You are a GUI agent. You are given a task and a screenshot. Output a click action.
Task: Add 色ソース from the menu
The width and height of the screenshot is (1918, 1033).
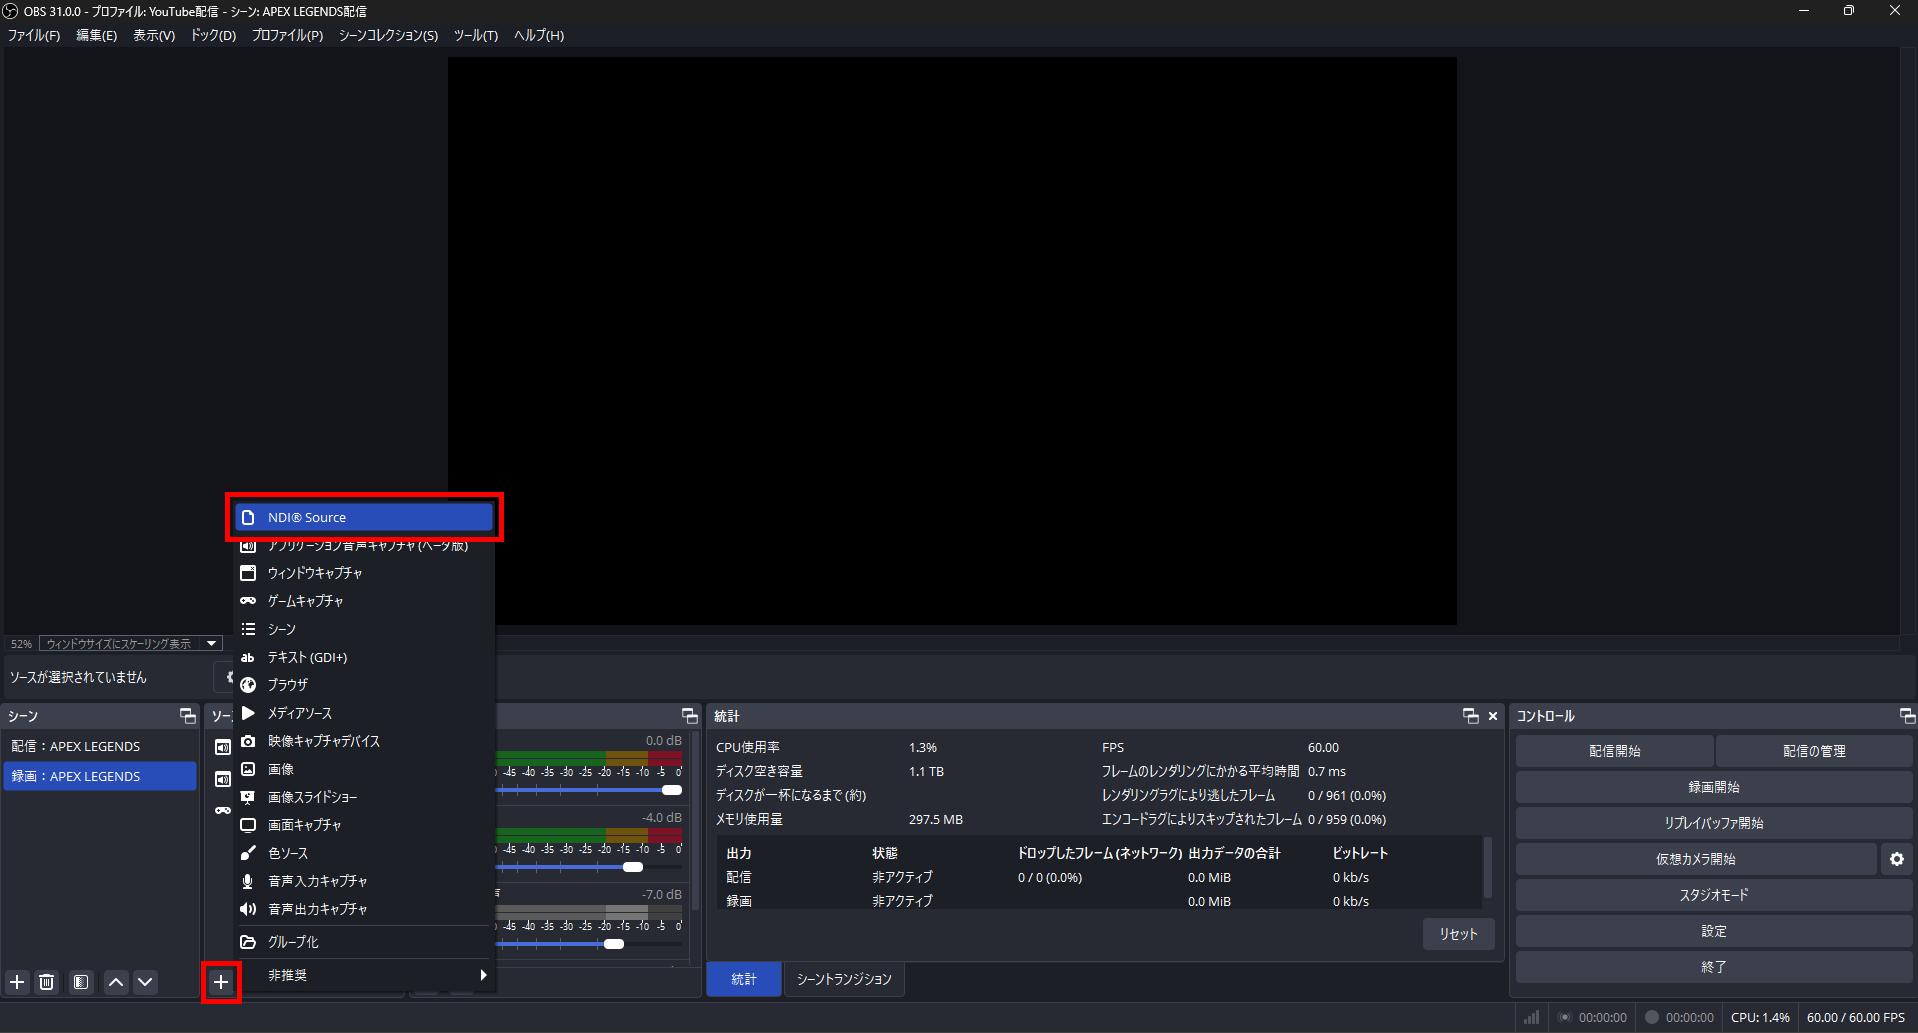click(x=364, y=853)
